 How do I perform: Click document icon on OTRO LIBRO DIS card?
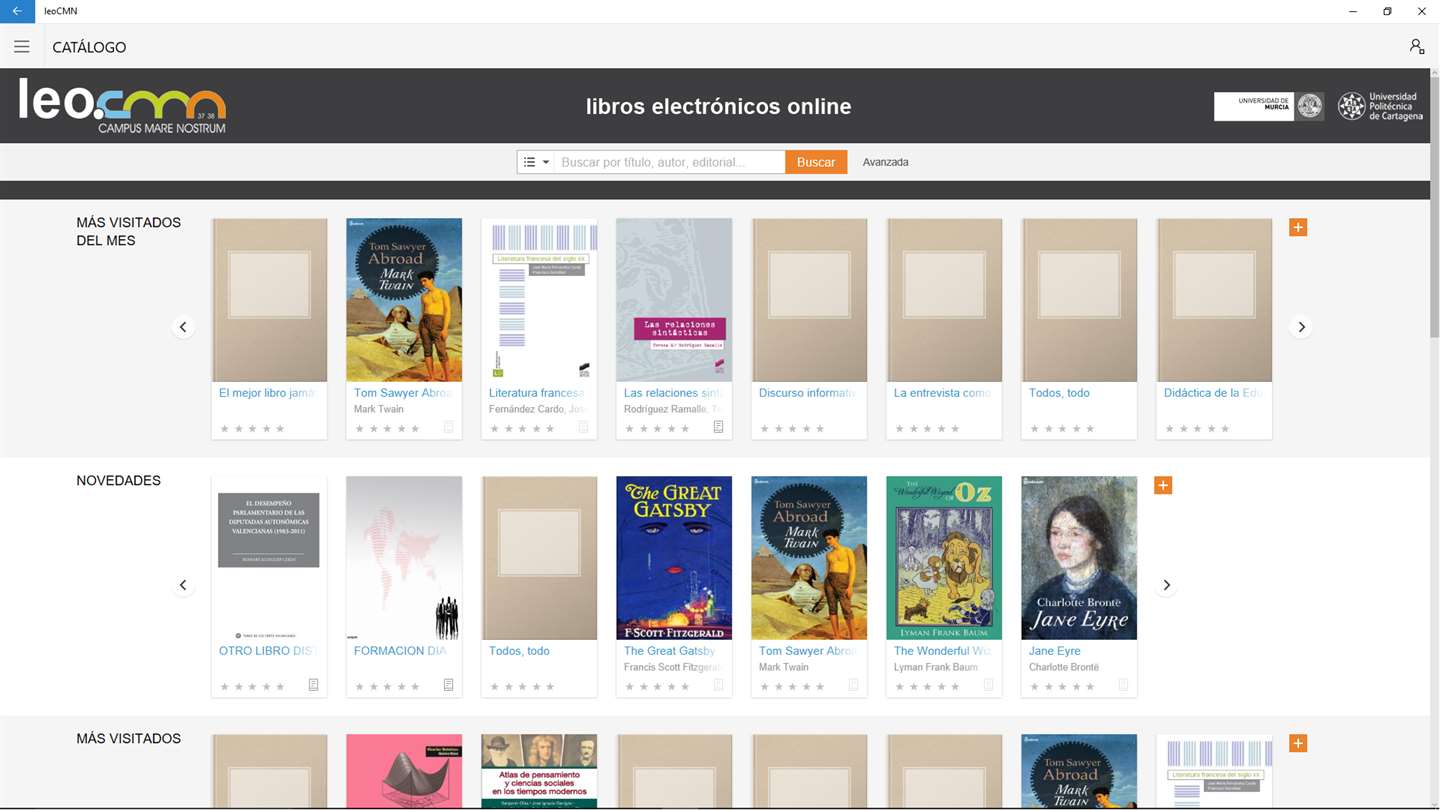[313, 685]
